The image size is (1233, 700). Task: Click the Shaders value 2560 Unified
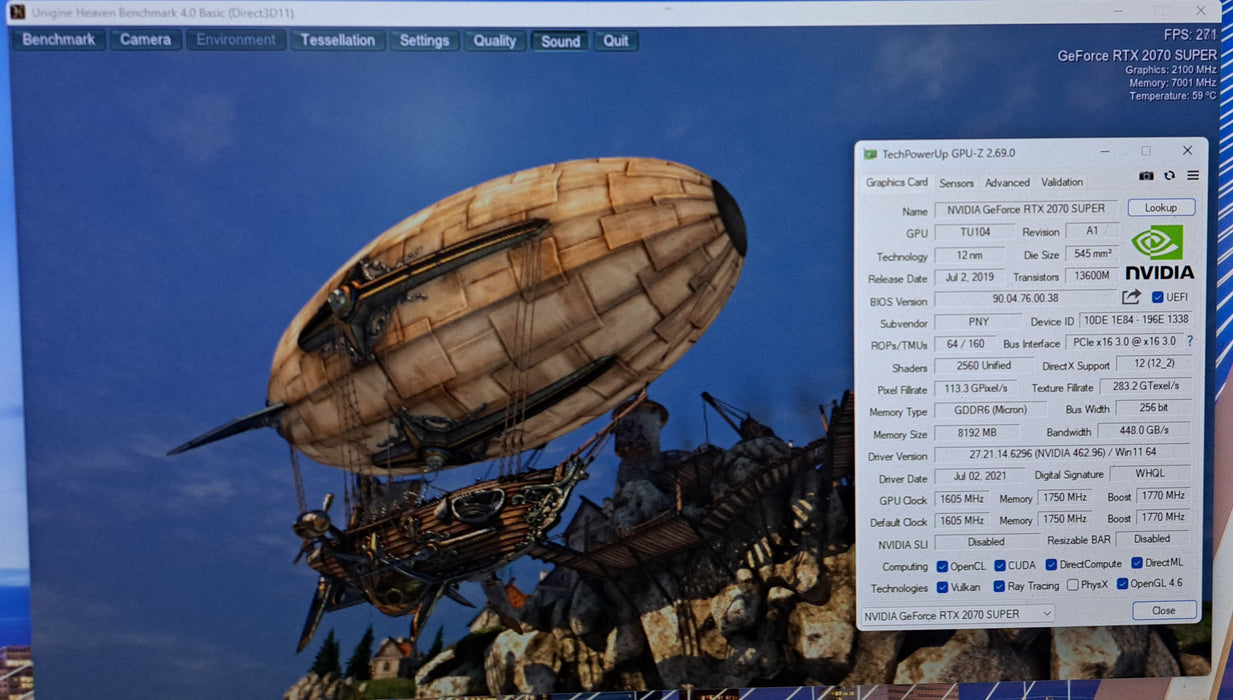click(984, 366)
